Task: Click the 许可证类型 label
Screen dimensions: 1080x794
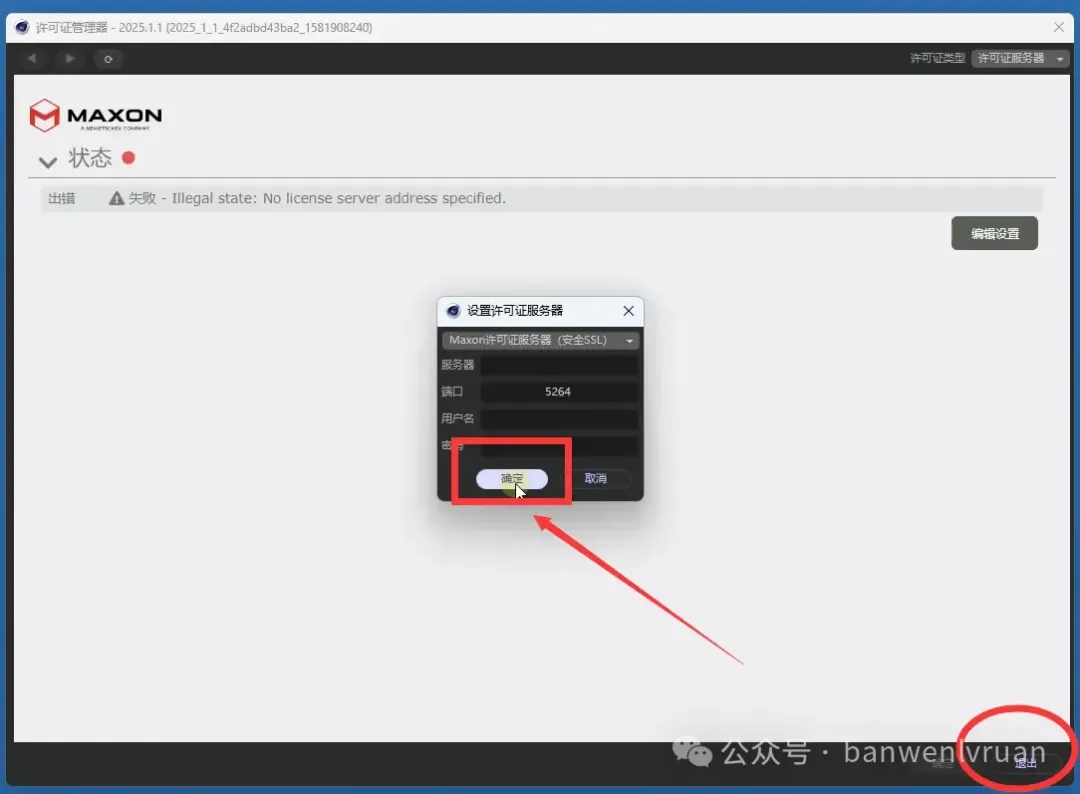Action: coord(937,59)
